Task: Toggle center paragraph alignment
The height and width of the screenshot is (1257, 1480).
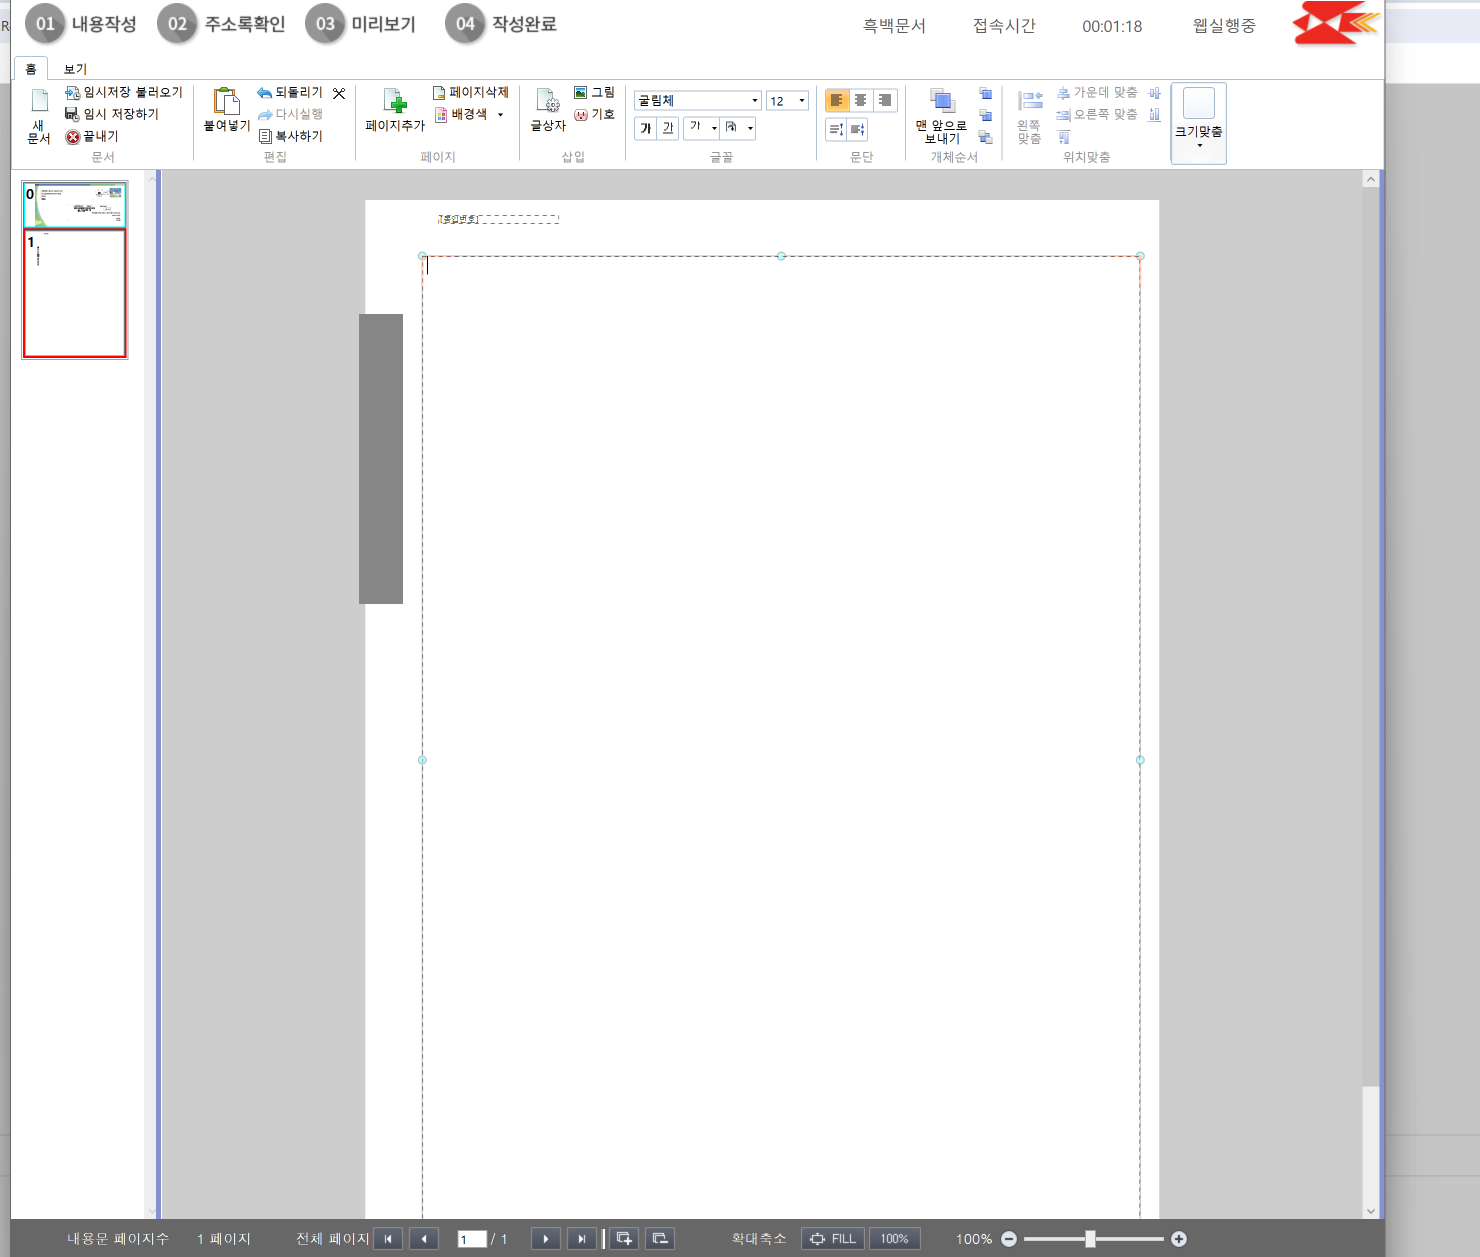Action: click(860, 100)
